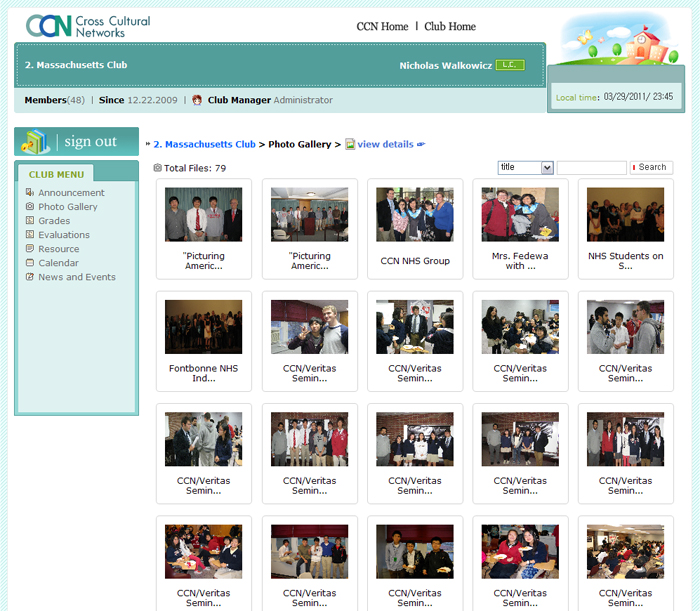
Task: Click the Nicholas Walkowicz user name
Action: click(446, 66)
